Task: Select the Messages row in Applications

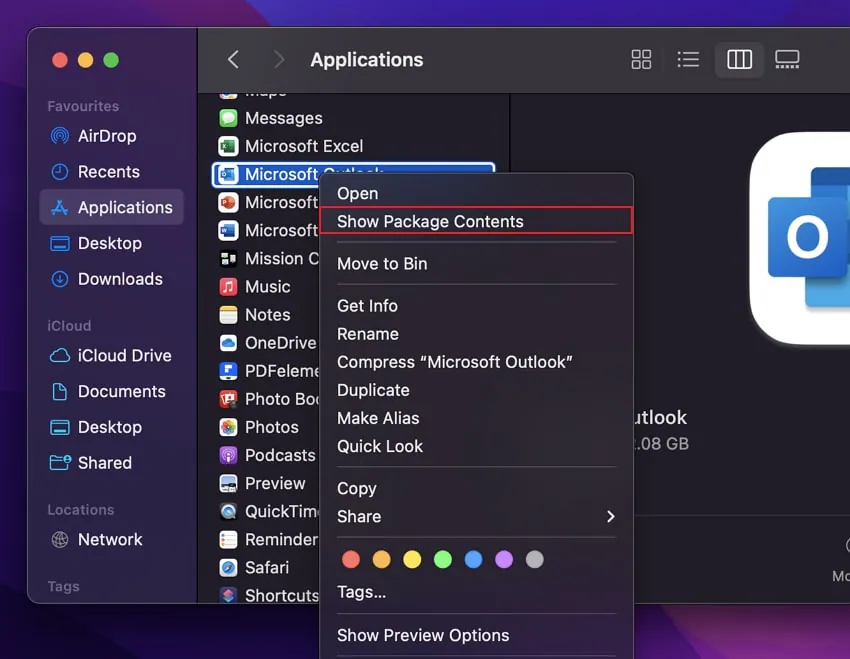Action: point(353,118)
